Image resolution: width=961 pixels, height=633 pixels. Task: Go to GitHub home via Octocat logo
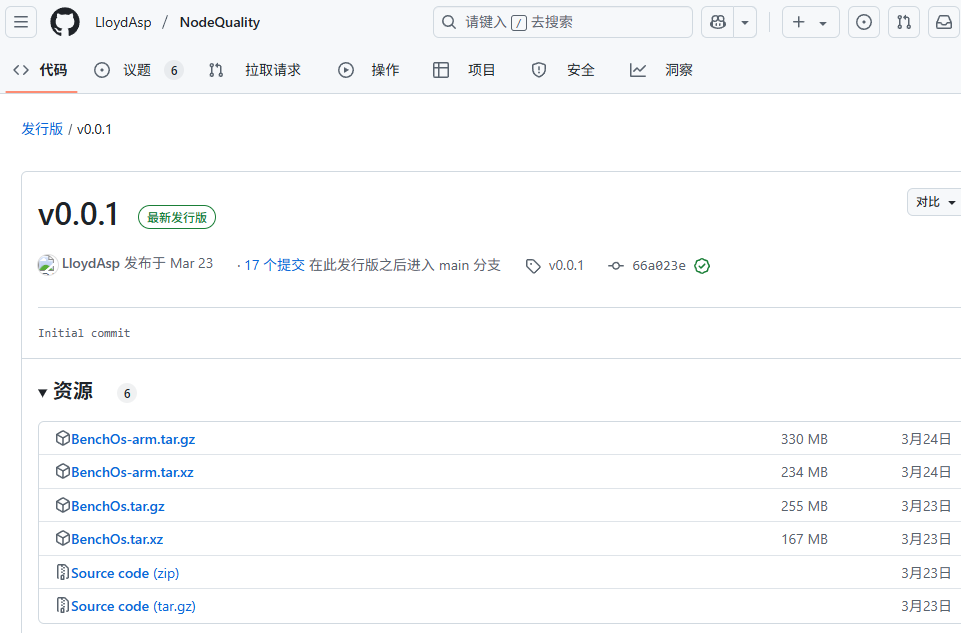click(65, 22)
